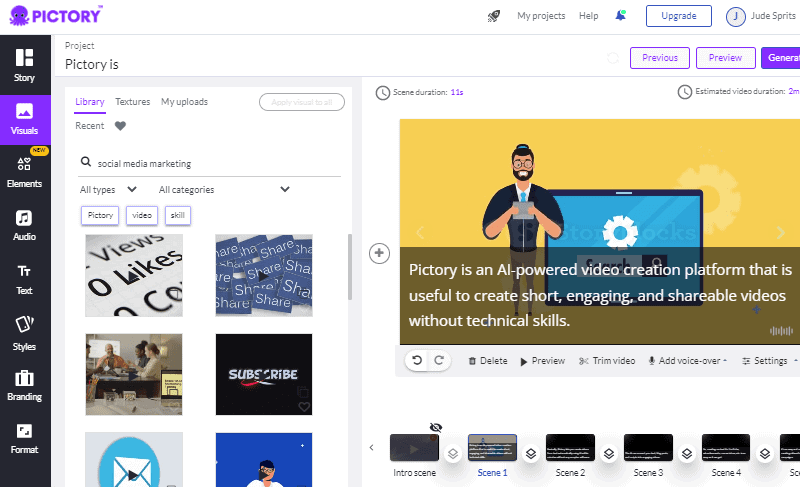Click transition icon between Intro and Scene 1
Screen dimensions: 800x487
453,453
